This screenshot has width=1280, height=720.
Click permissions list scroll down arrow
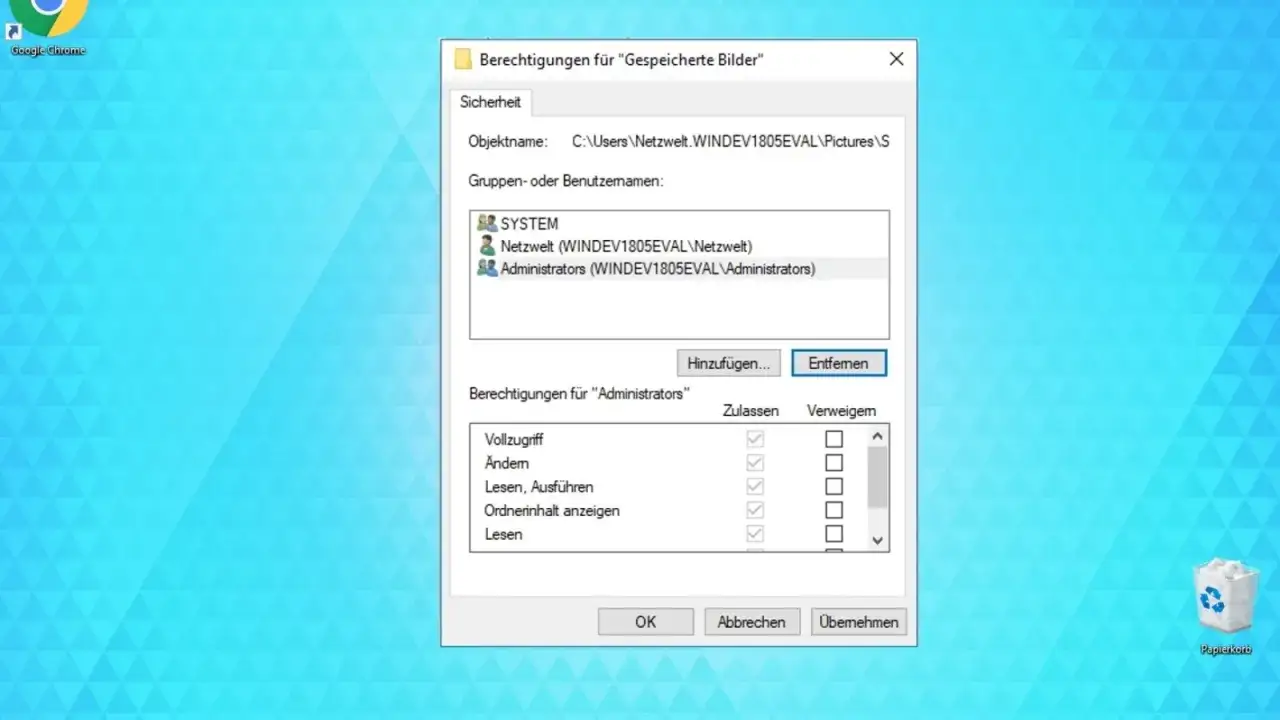point(878,540)
